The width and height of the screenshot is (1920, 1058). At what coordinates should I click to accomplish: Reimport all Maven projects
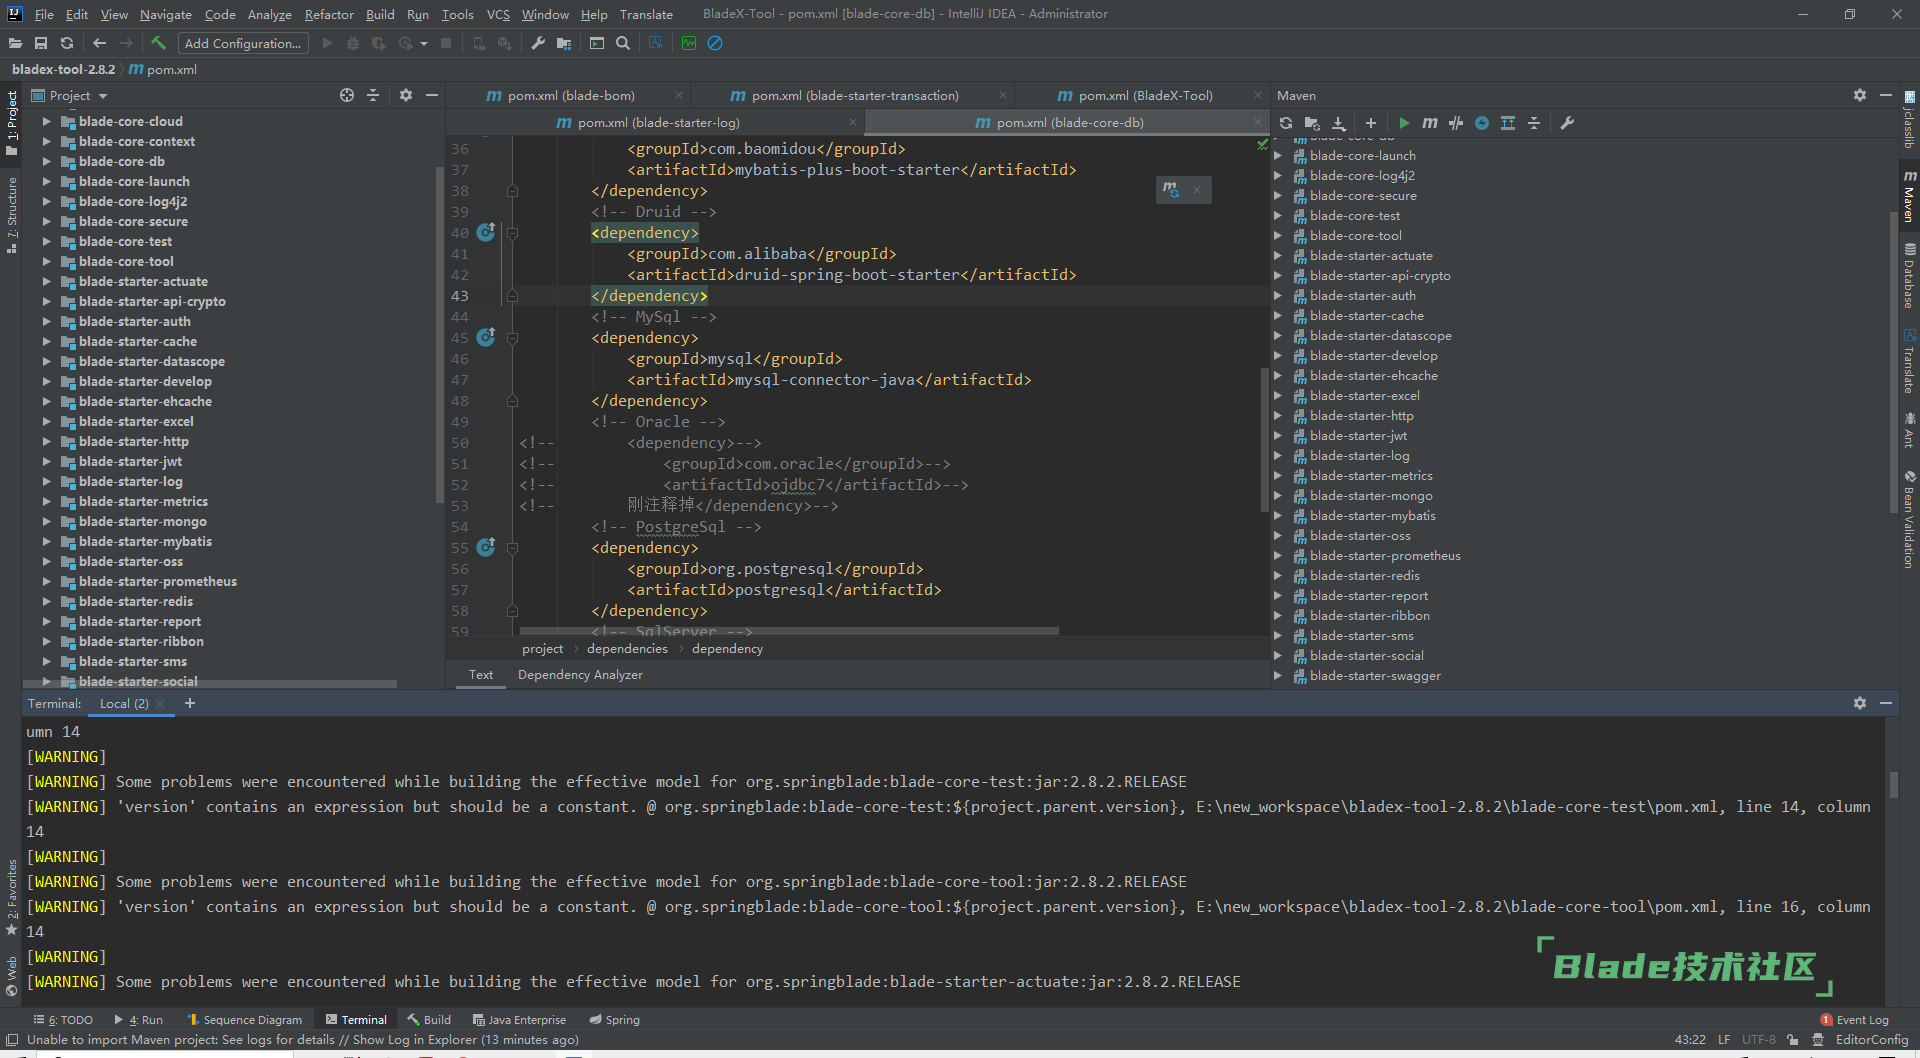pyautogui.click(x=1286, y=123)
